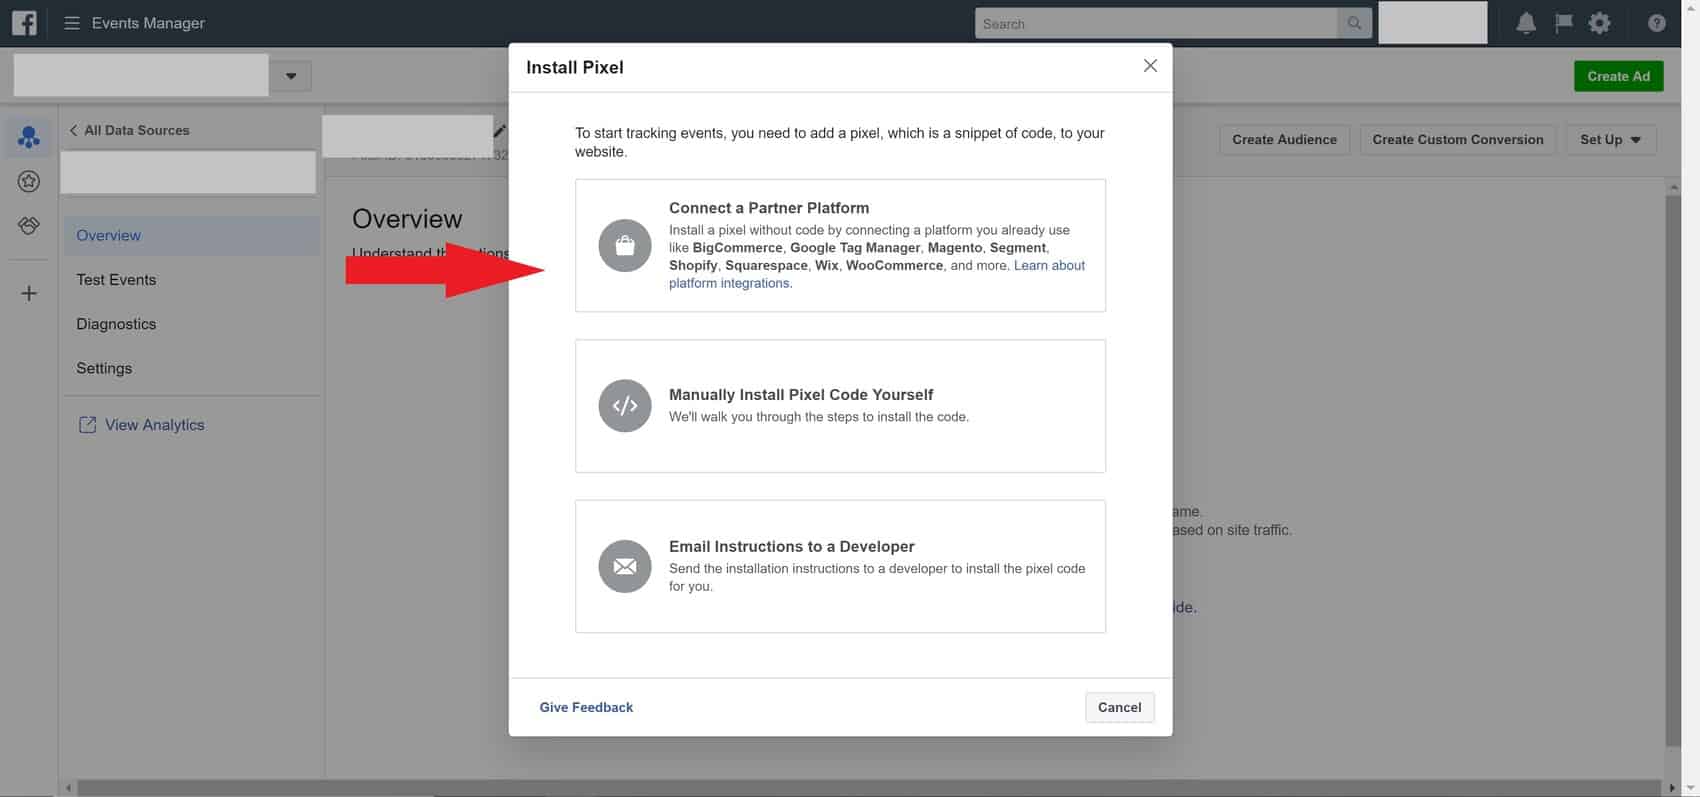Click the search input field
The image size is (1700, 797).
pos(1156,23)
